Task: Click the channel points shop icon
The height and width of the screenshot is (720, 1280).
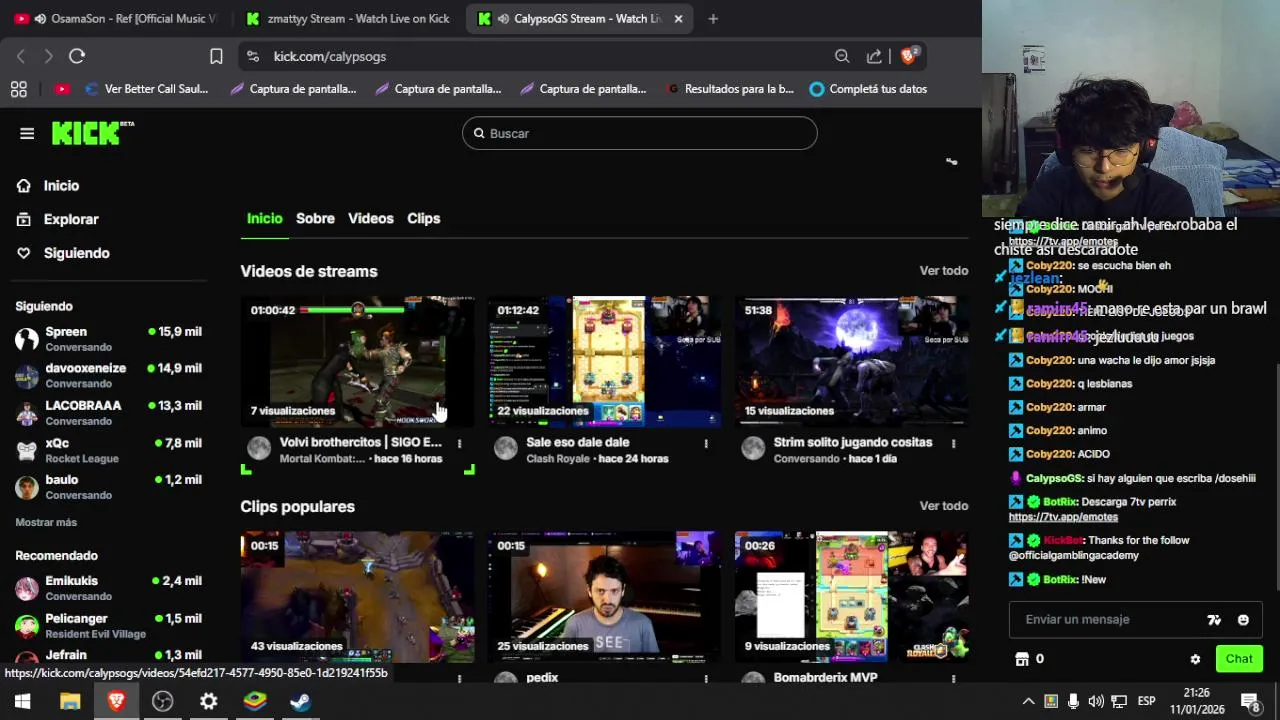Action: coord(1022,659)
